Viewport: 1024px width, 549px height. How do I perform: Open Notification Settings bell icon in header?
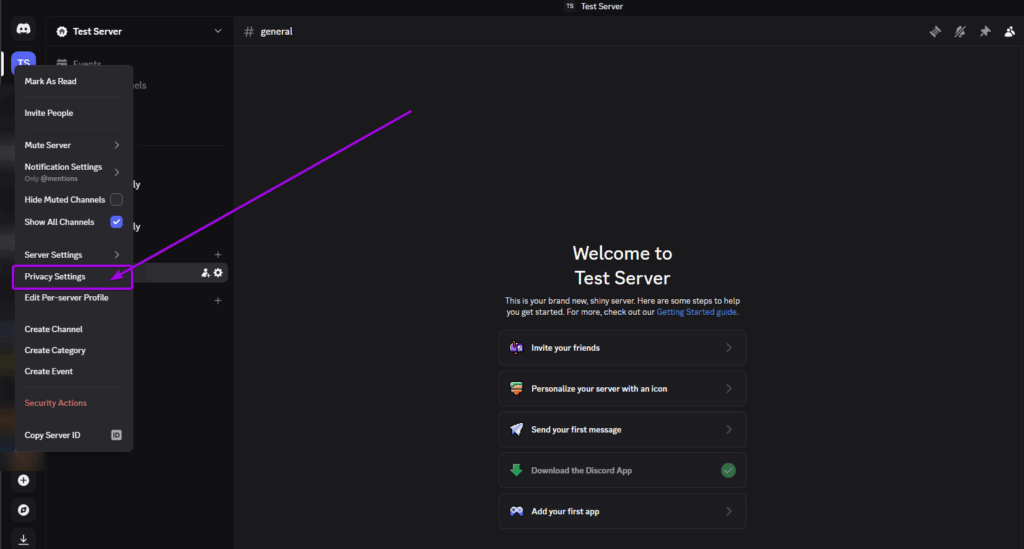[960, 31]
